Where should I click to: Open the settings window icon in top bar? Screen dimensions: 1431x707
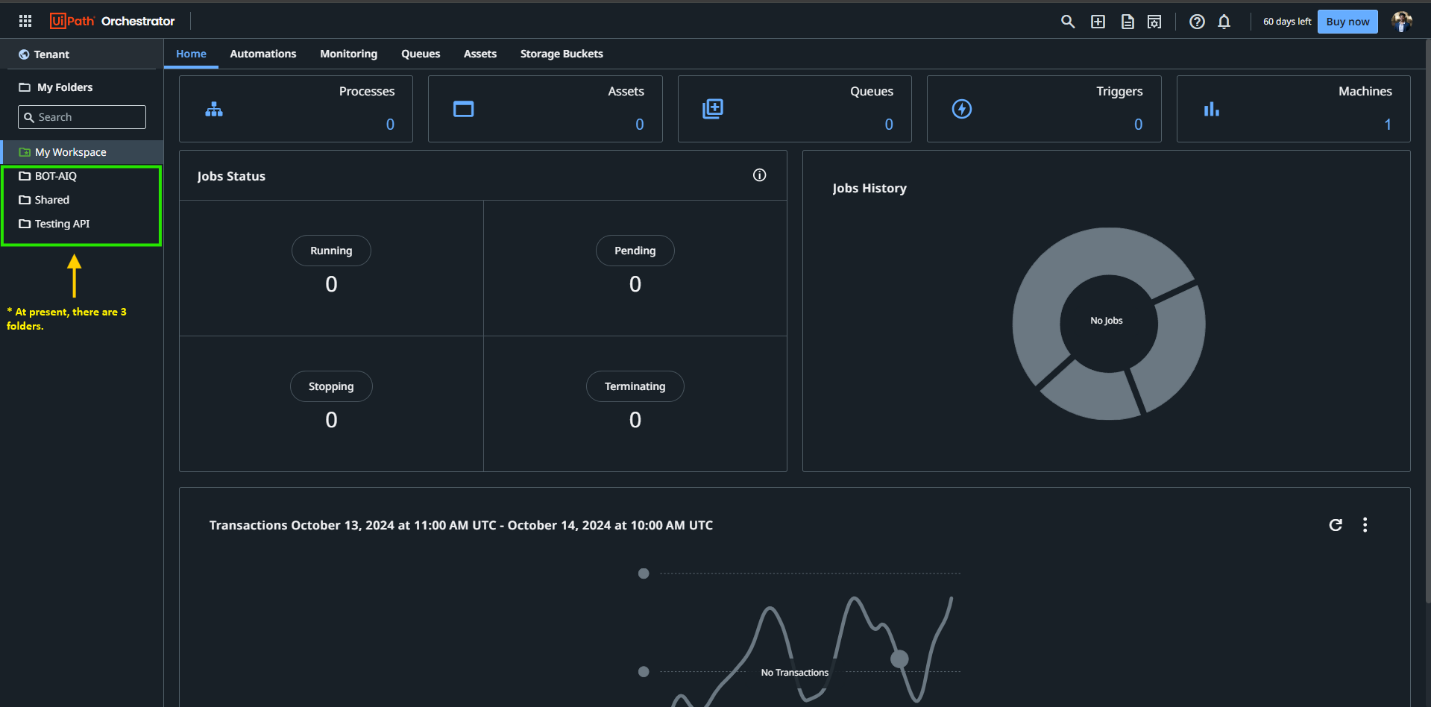tap(1154, 22)
